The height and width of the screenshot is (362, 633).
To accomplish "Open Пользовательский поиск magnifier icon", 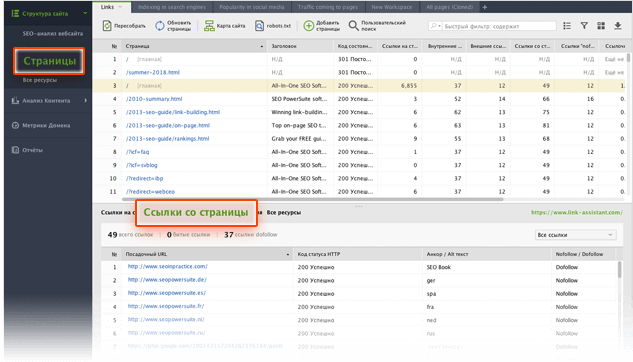I will pyautogui.click(x=353, y=26).
